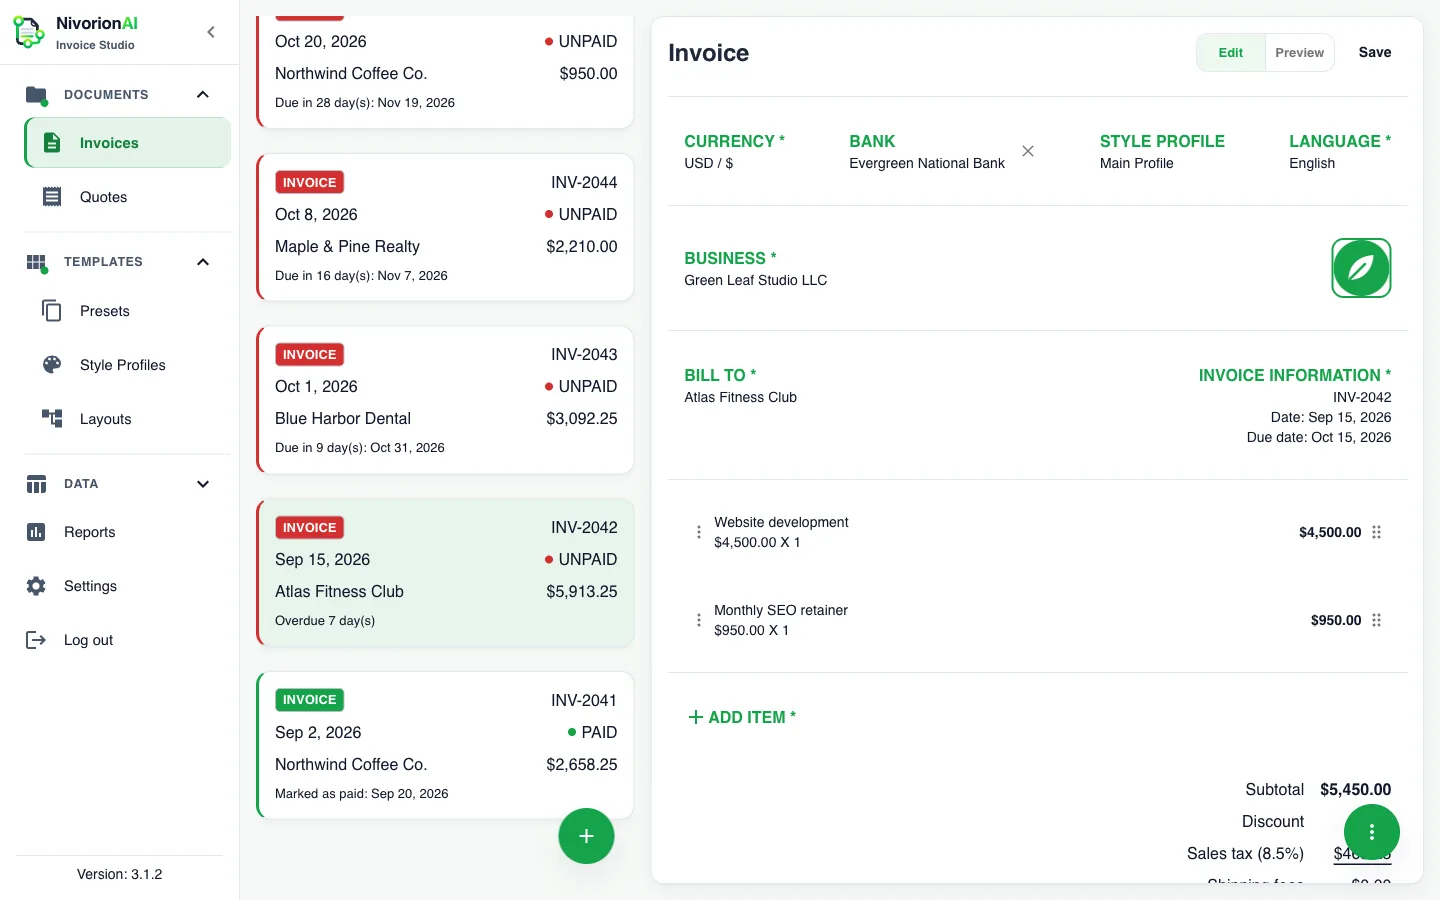The image size is (1440, 900).
Task: Save the invoice
Action: (x=1375, y=53)
